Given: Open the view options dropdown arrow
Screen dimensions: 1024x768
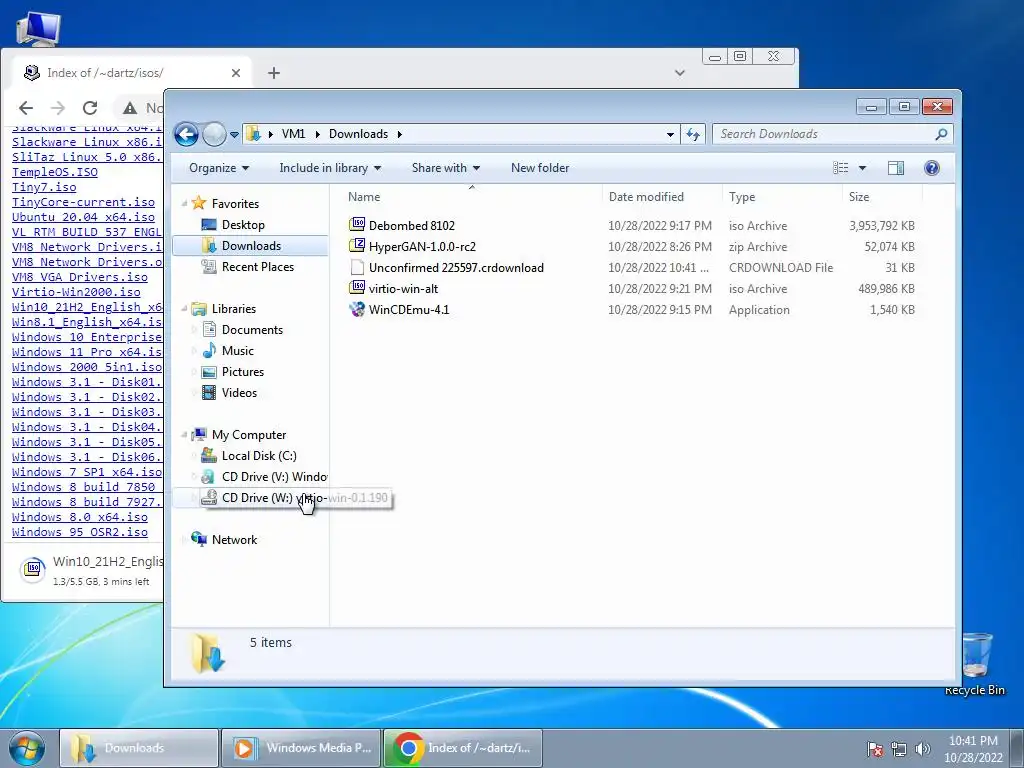Looking at the screenshot, I should click(x=862, y=168).
